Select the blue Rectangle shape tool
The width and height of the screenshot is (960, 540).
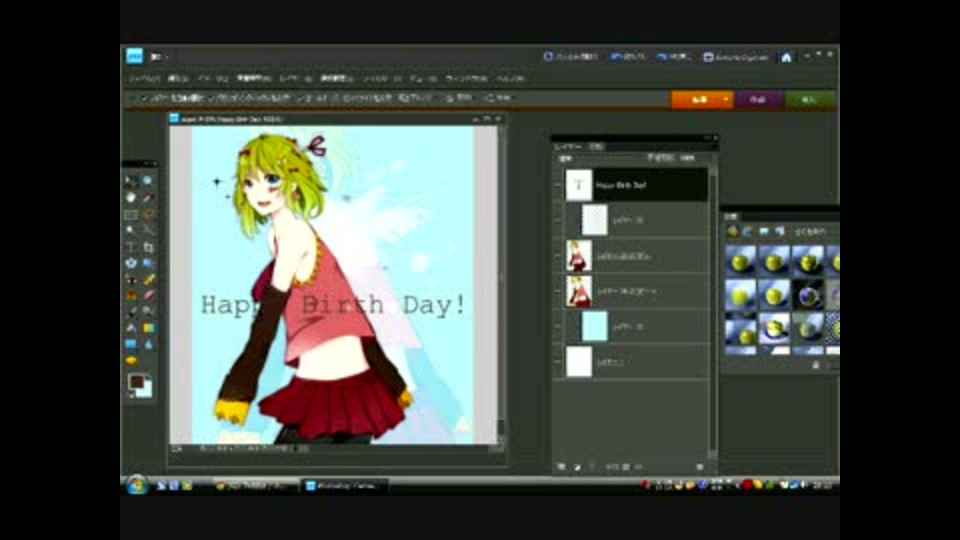point(130,344)
